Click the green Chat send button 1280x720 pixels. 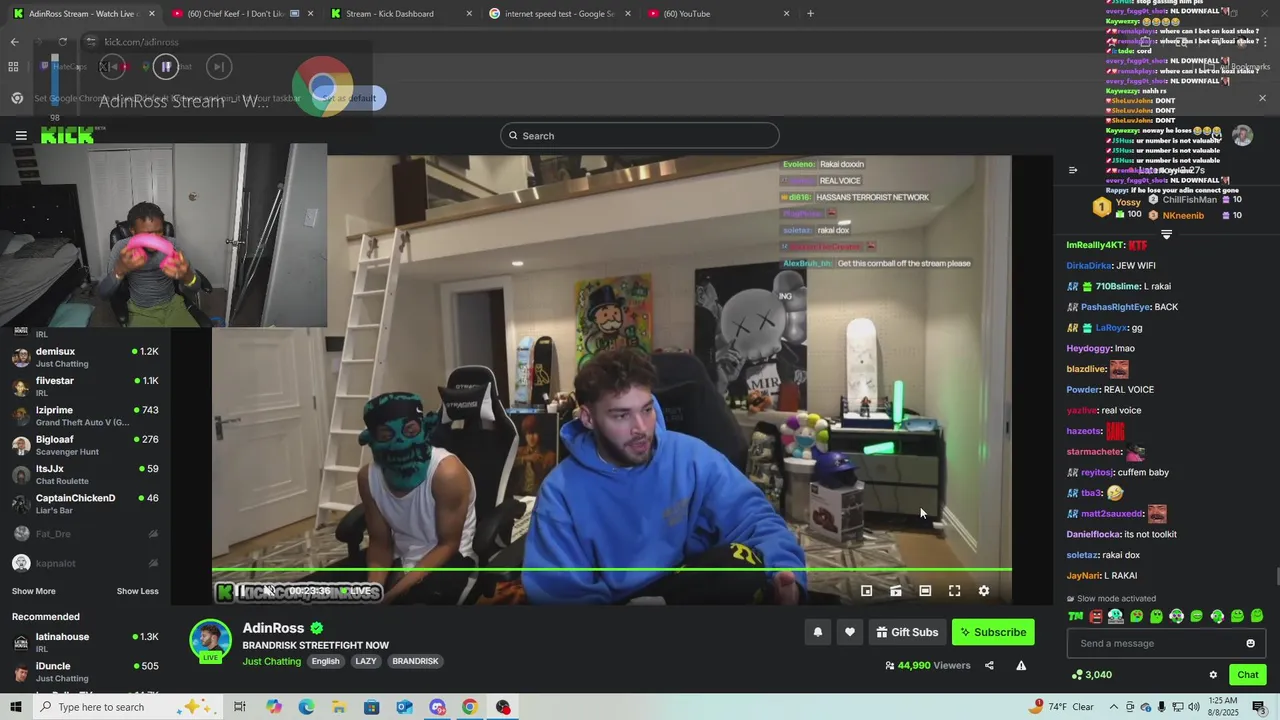1247,675
